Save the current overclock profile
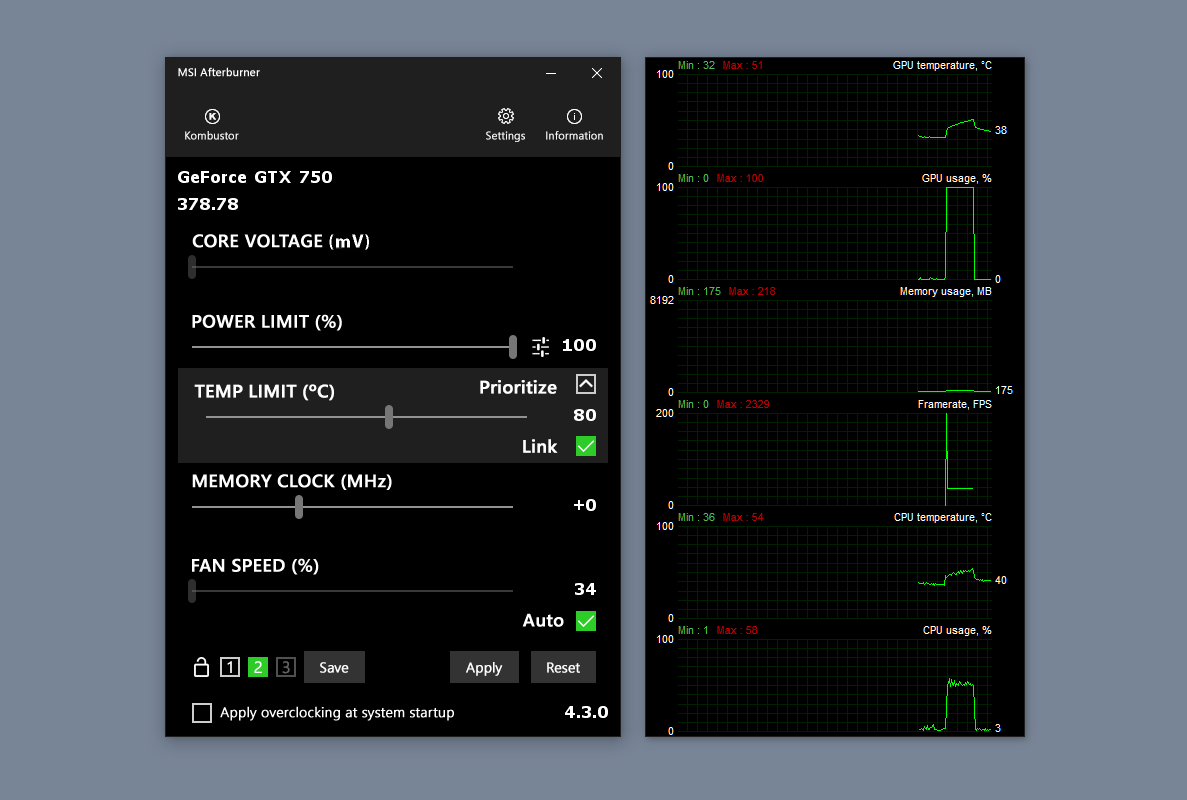 click(334, 666)
